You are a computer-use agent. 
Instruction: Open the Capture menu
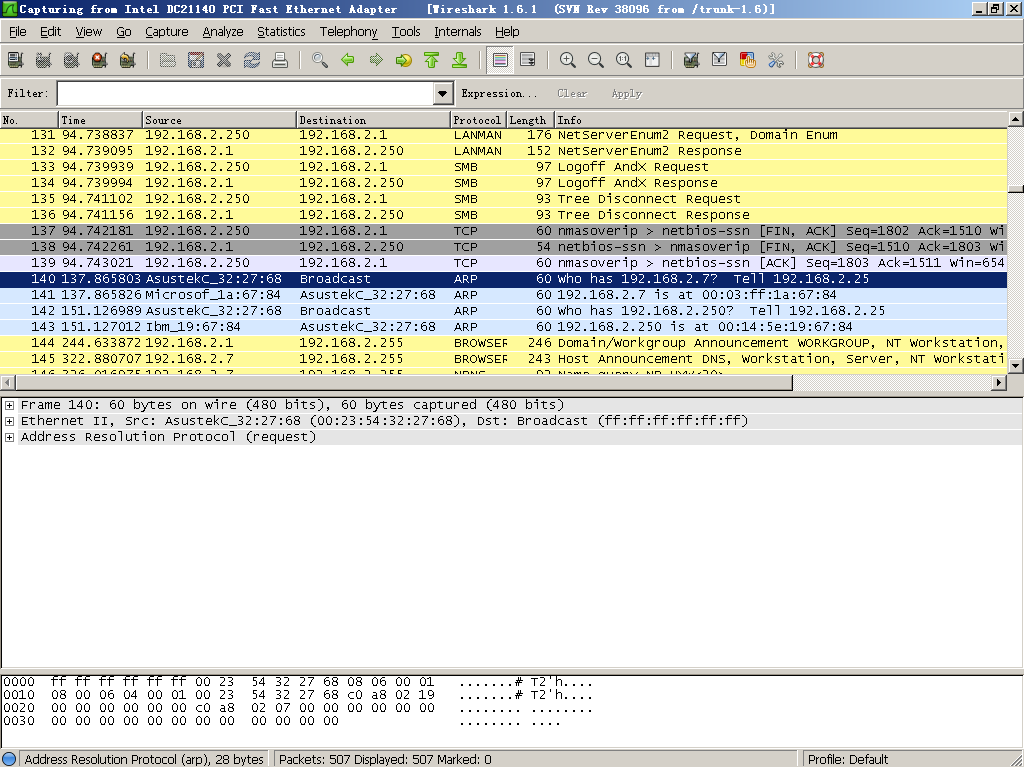point(167,31)
